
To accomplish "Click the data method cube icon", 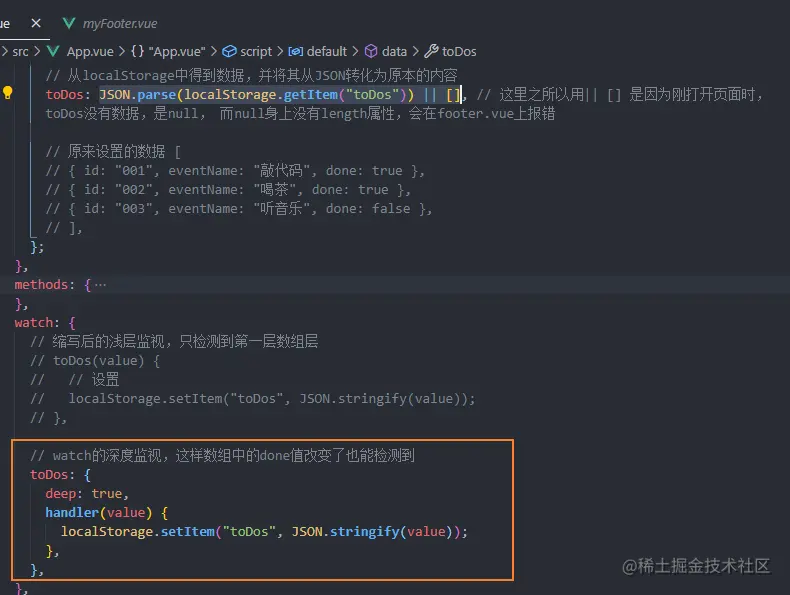I will [x=371, y=51].
